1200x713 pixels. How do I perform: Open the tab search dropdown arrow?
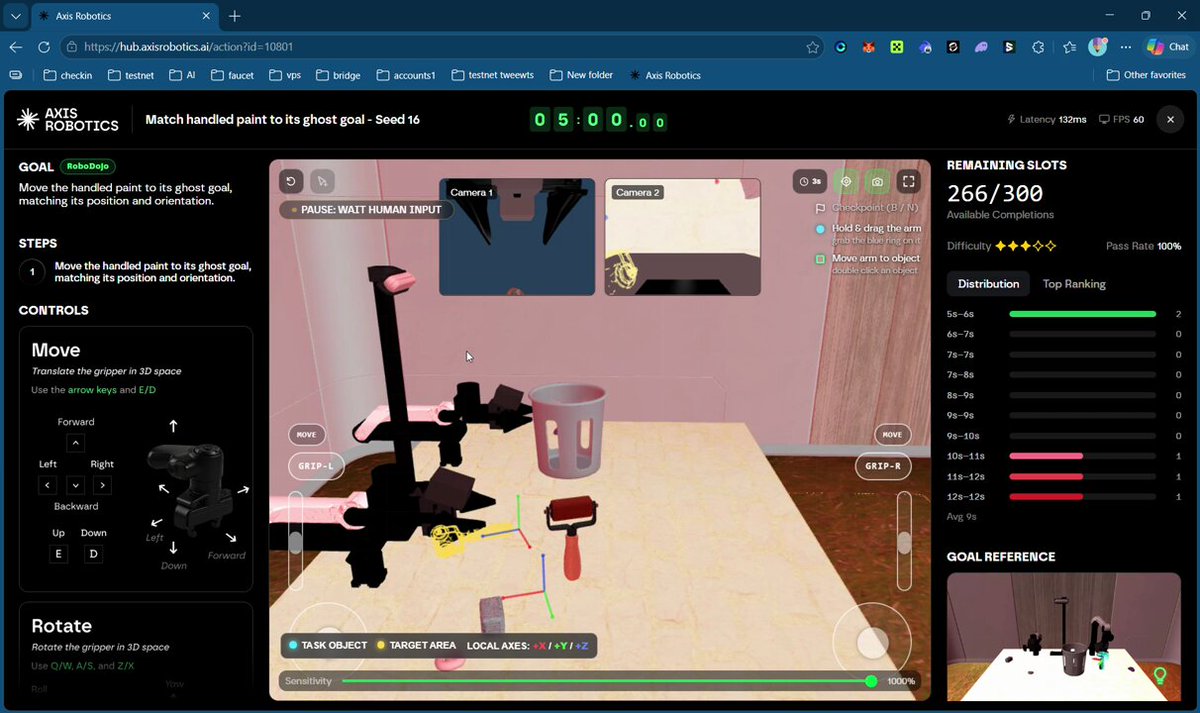pos(16,16)
